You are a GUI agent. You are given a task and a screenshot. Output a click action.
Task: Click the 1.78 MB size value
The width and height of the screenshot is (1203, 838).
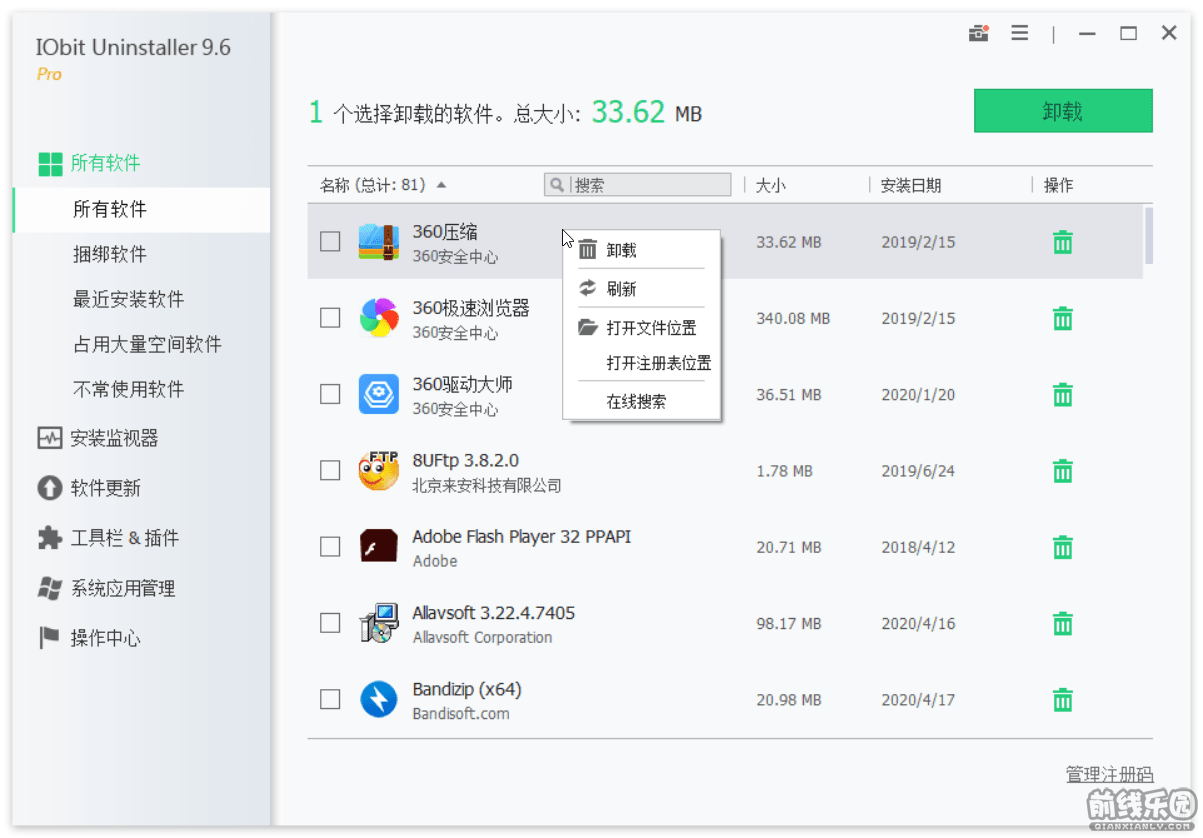(x=784, y=471)
